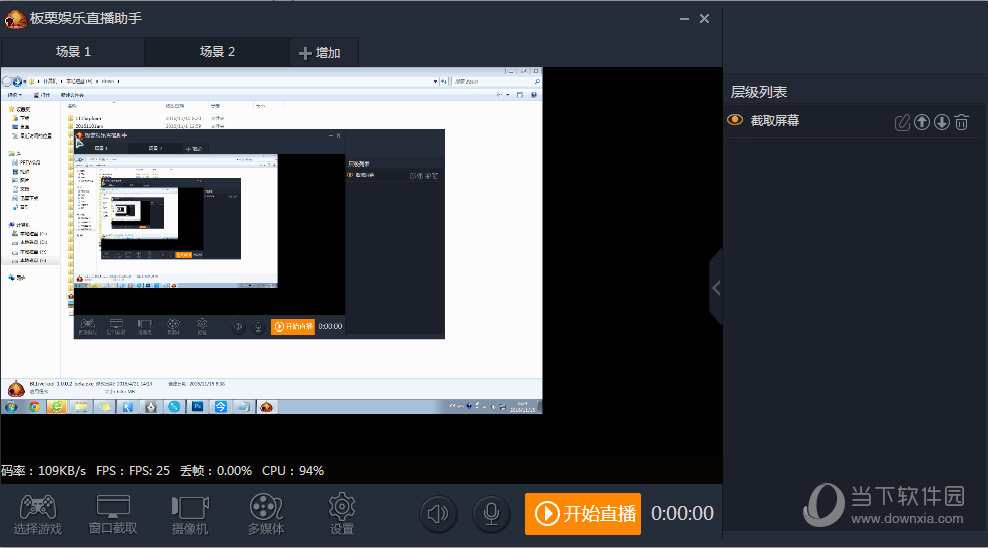Mute the speaker output
988x548 pixels.
coord(438,514)
